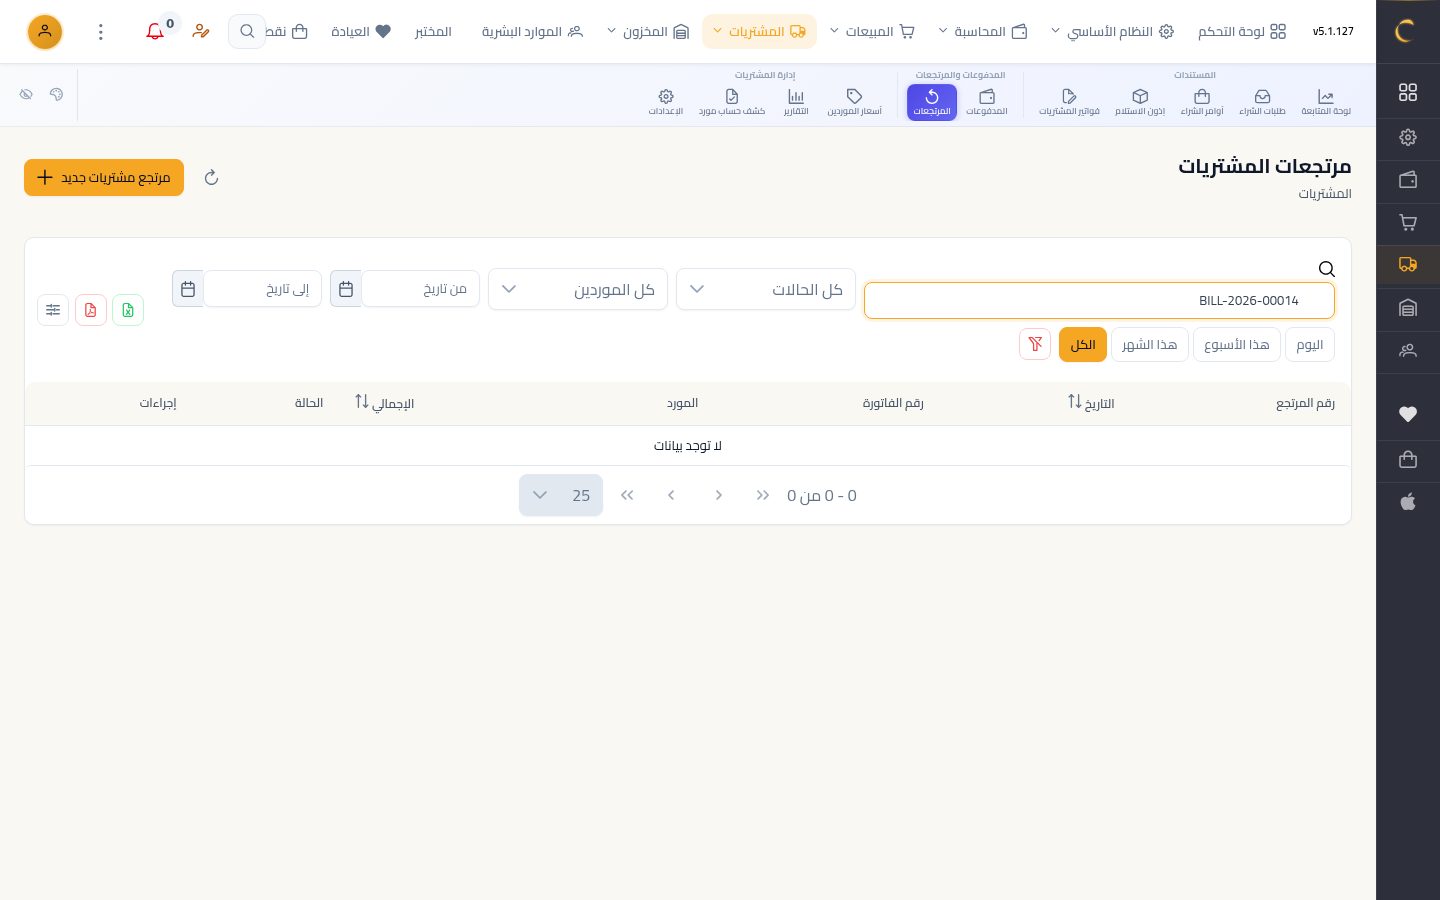Image resolution: width=1440 pixels, height=900 pixels.
Task: Click مرتجع مشتريات جديد new return button
Action: (104, 178)
